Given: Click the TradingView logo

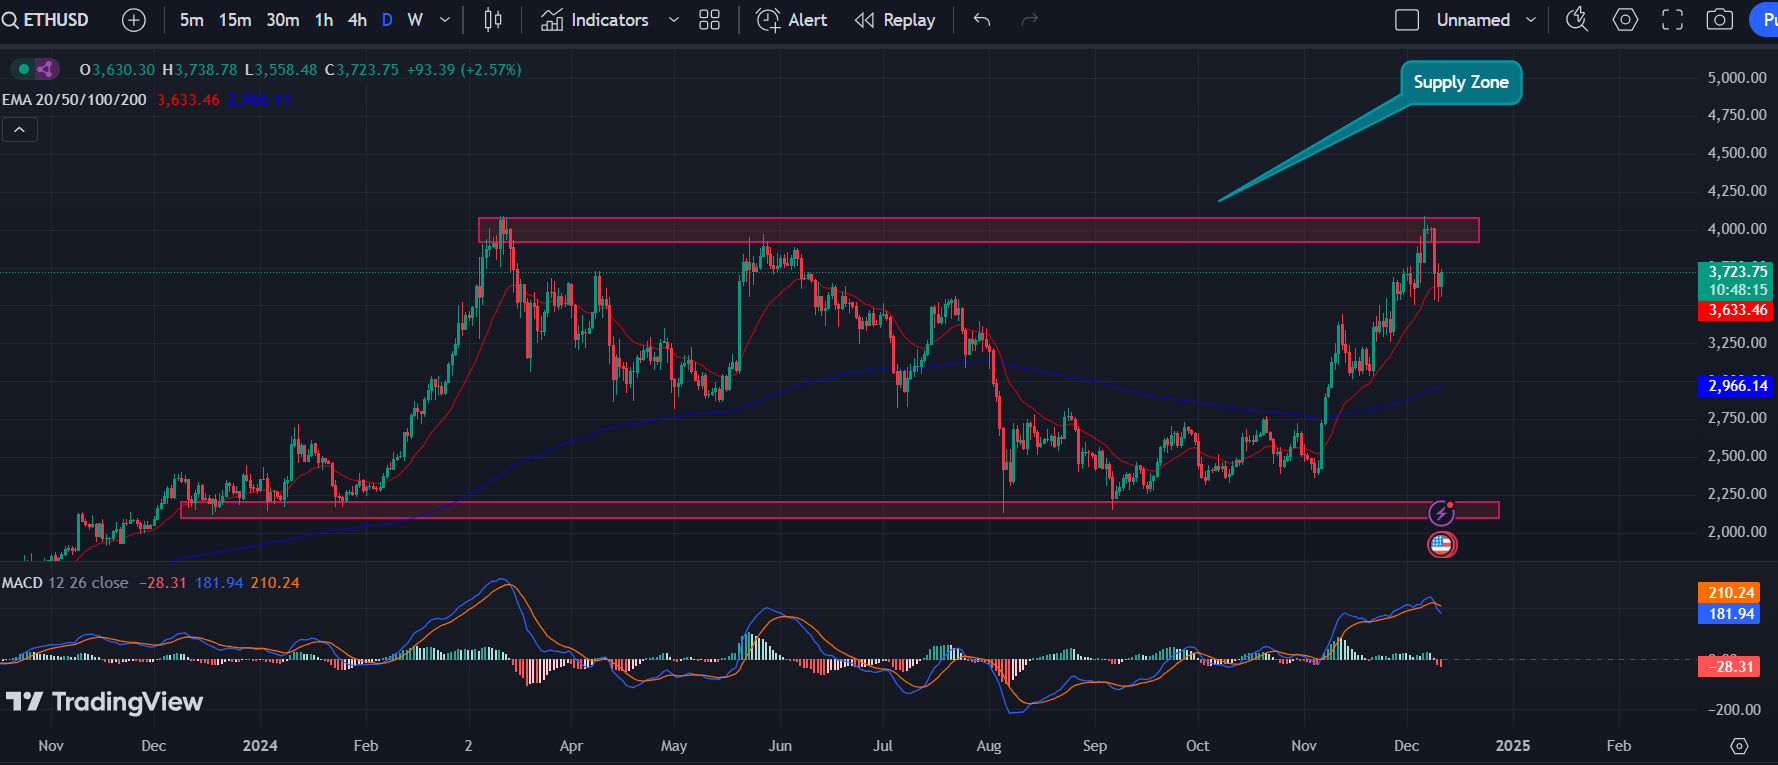Looking at the screenshot, I should coord(104,702).
